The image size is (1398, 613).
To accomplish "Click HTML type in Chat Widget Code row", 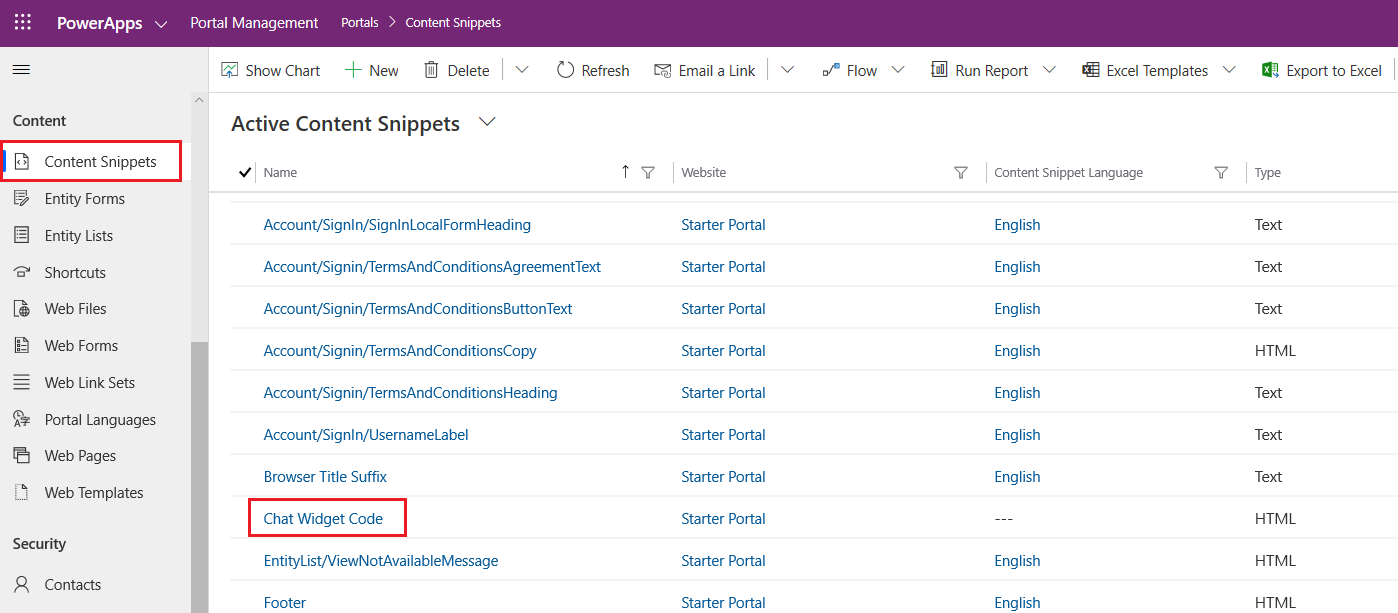I will click(x=1275, y=519).
